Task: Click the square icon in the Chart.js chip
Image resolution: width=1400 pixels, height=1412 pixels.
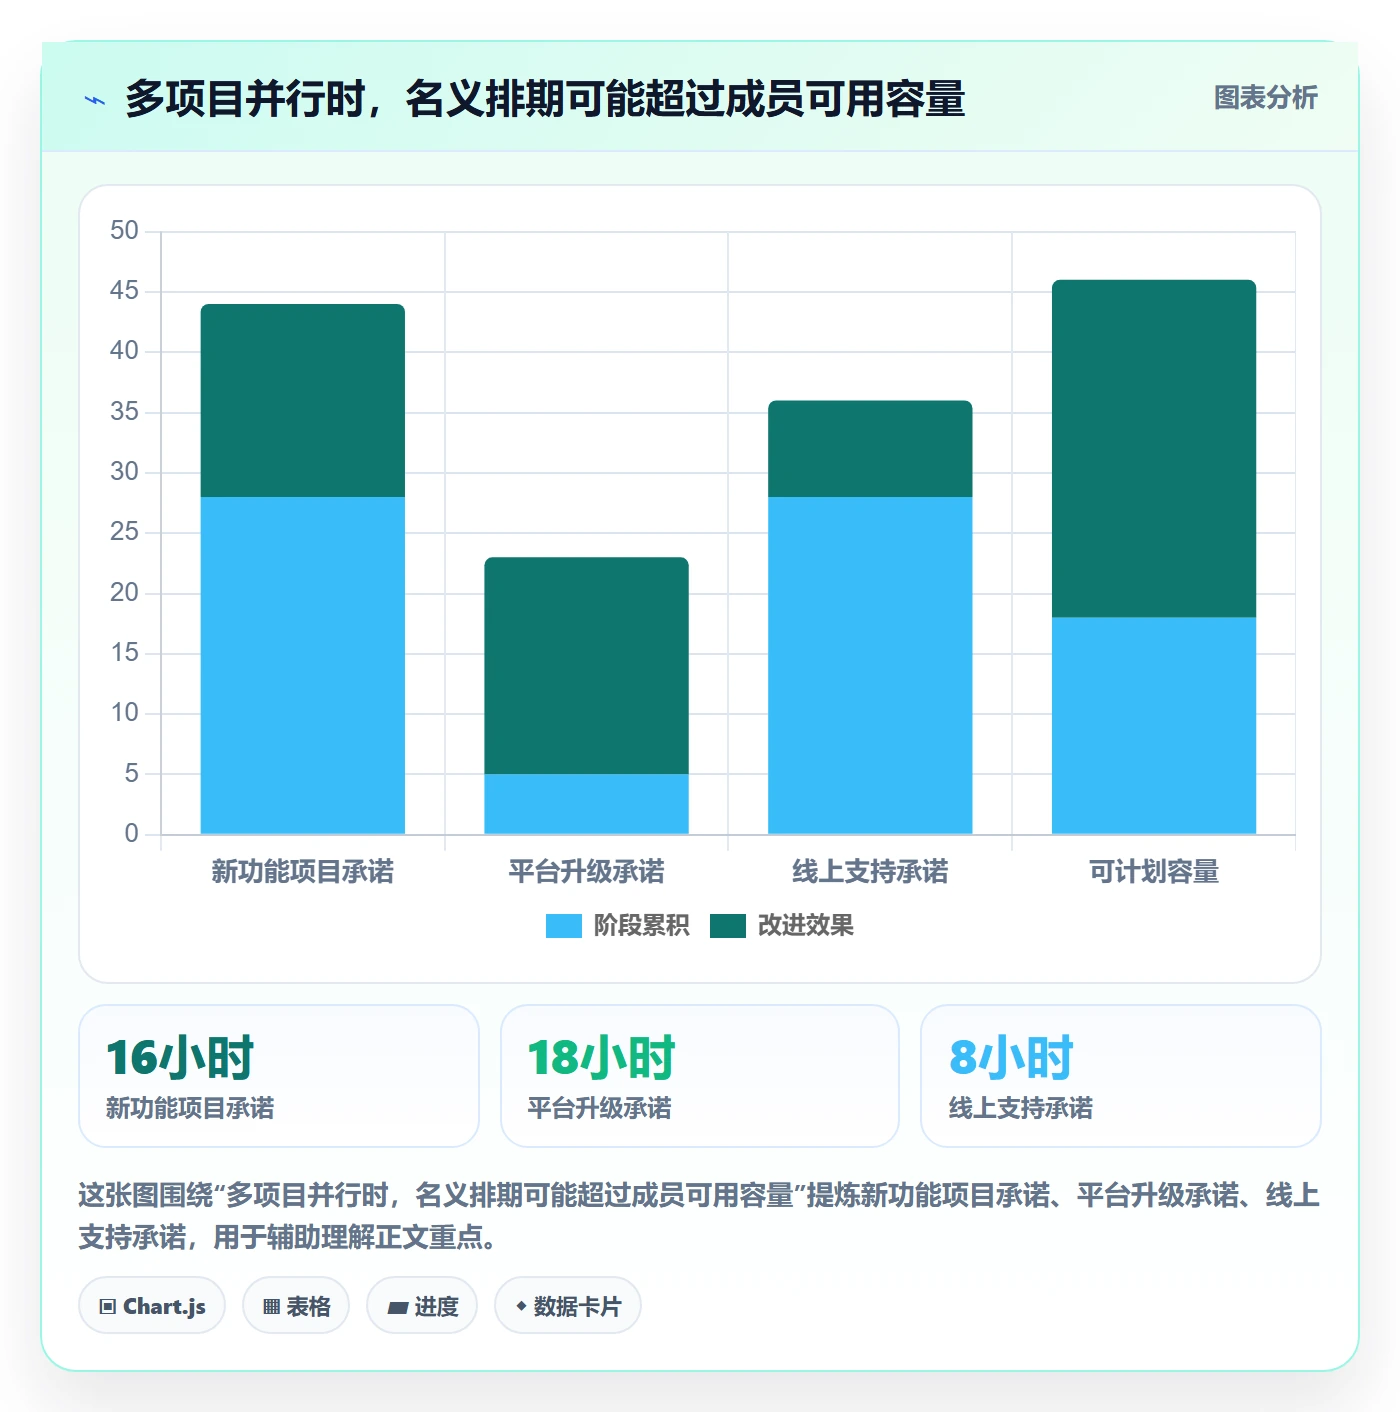Action: 108,1307
